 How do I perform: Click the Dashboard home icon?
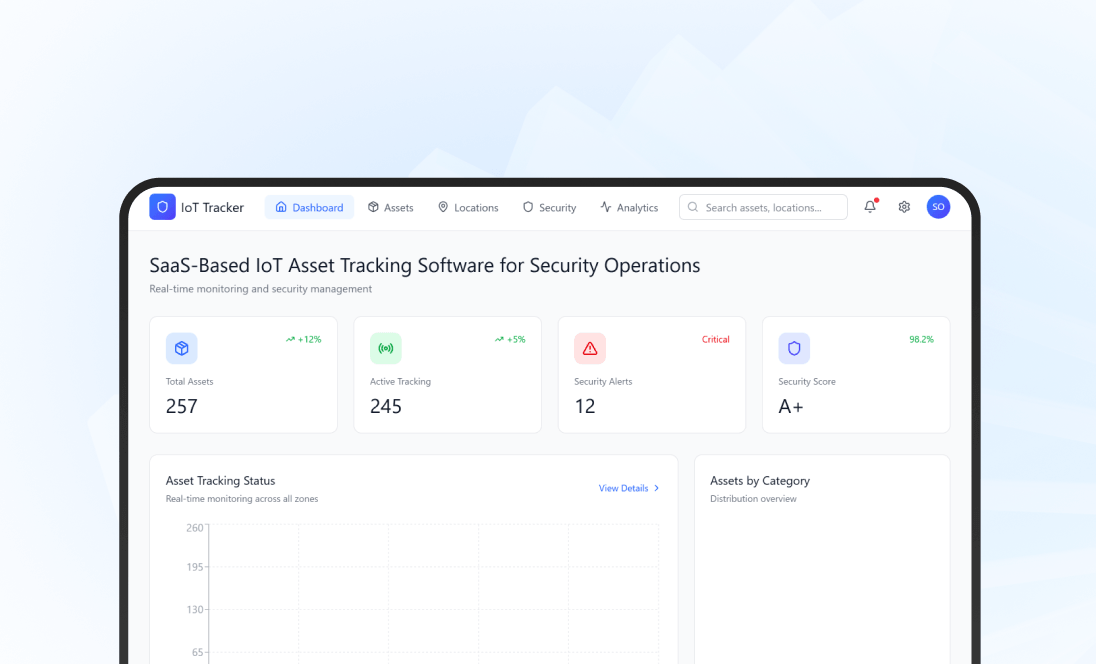point(281,206)
